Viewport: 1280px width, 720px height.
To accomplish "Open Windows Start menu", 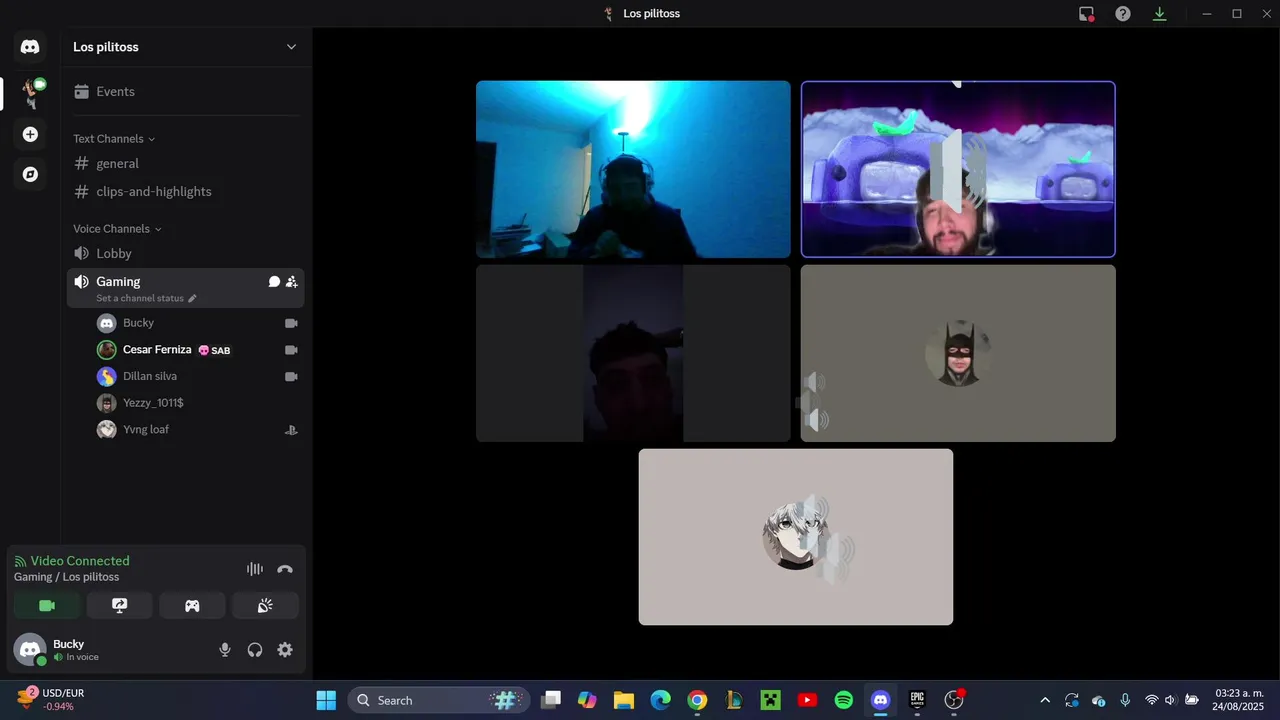I will click(x=326, y=700).
